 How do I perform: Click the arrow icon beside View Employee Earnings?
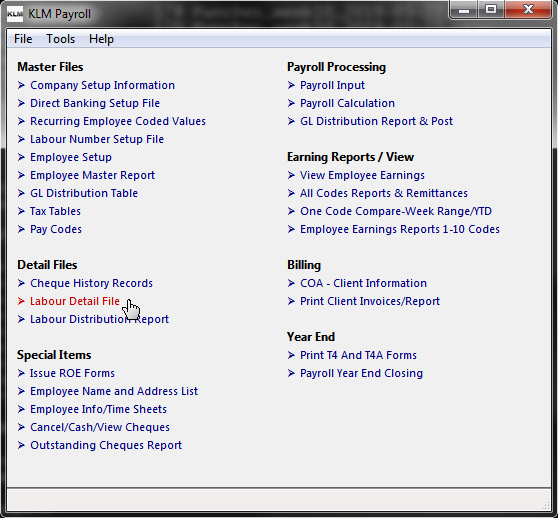tap(291, 175)
